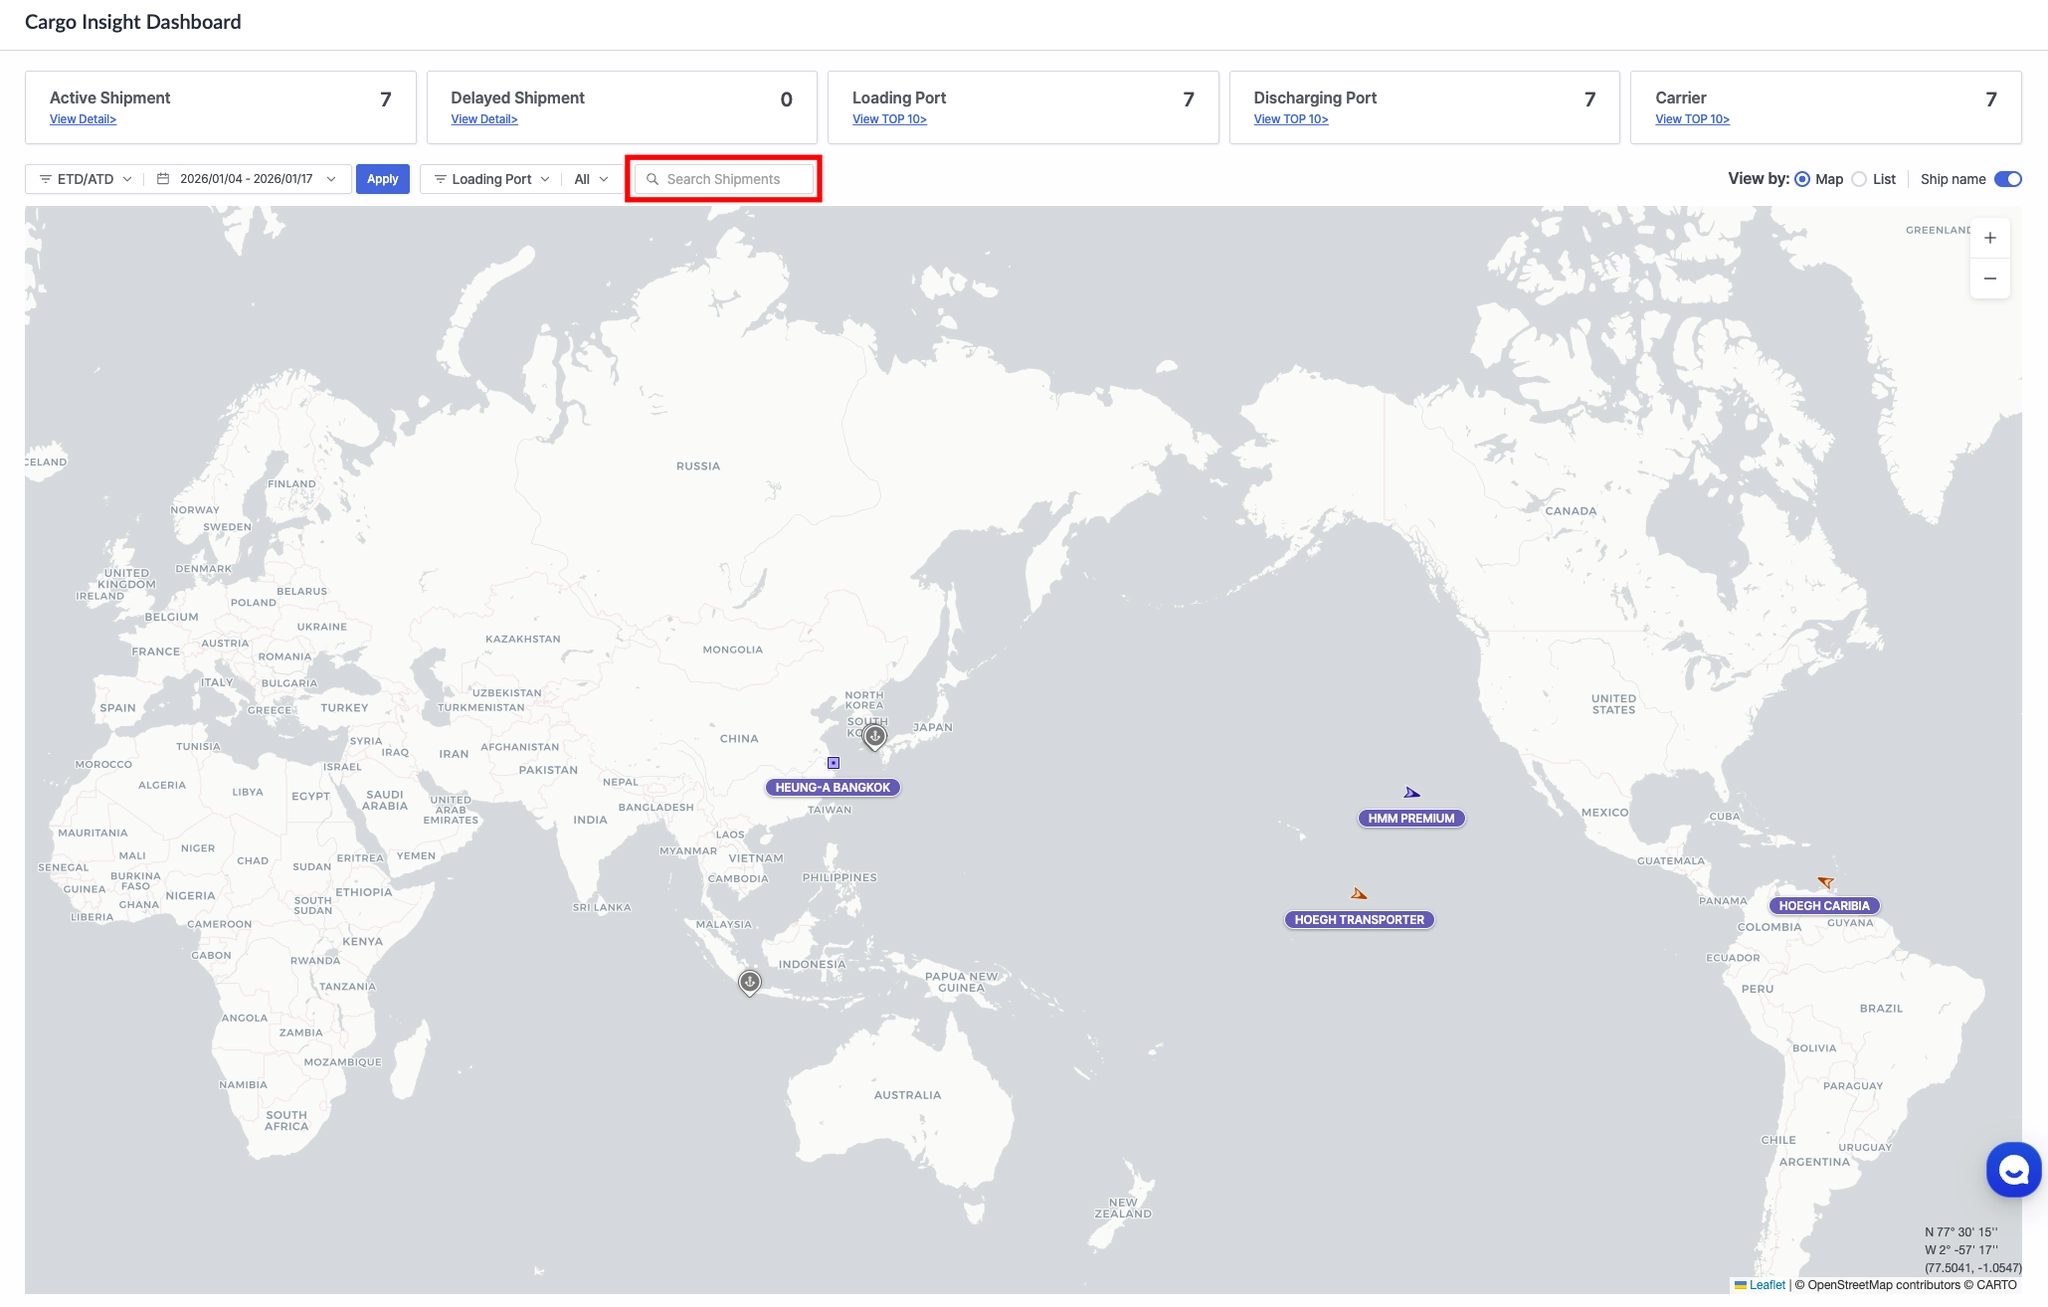2048x1307 pixels.
Task: Click the HOEGH TRANSPORTER ship arrow marker
Action: coord(1358,894)
